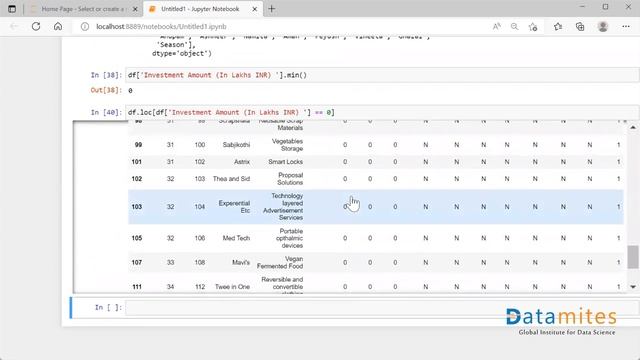This screenshot has height=360, width=640.
Task: Close the Home Page tab
Action: coord(135,9)
